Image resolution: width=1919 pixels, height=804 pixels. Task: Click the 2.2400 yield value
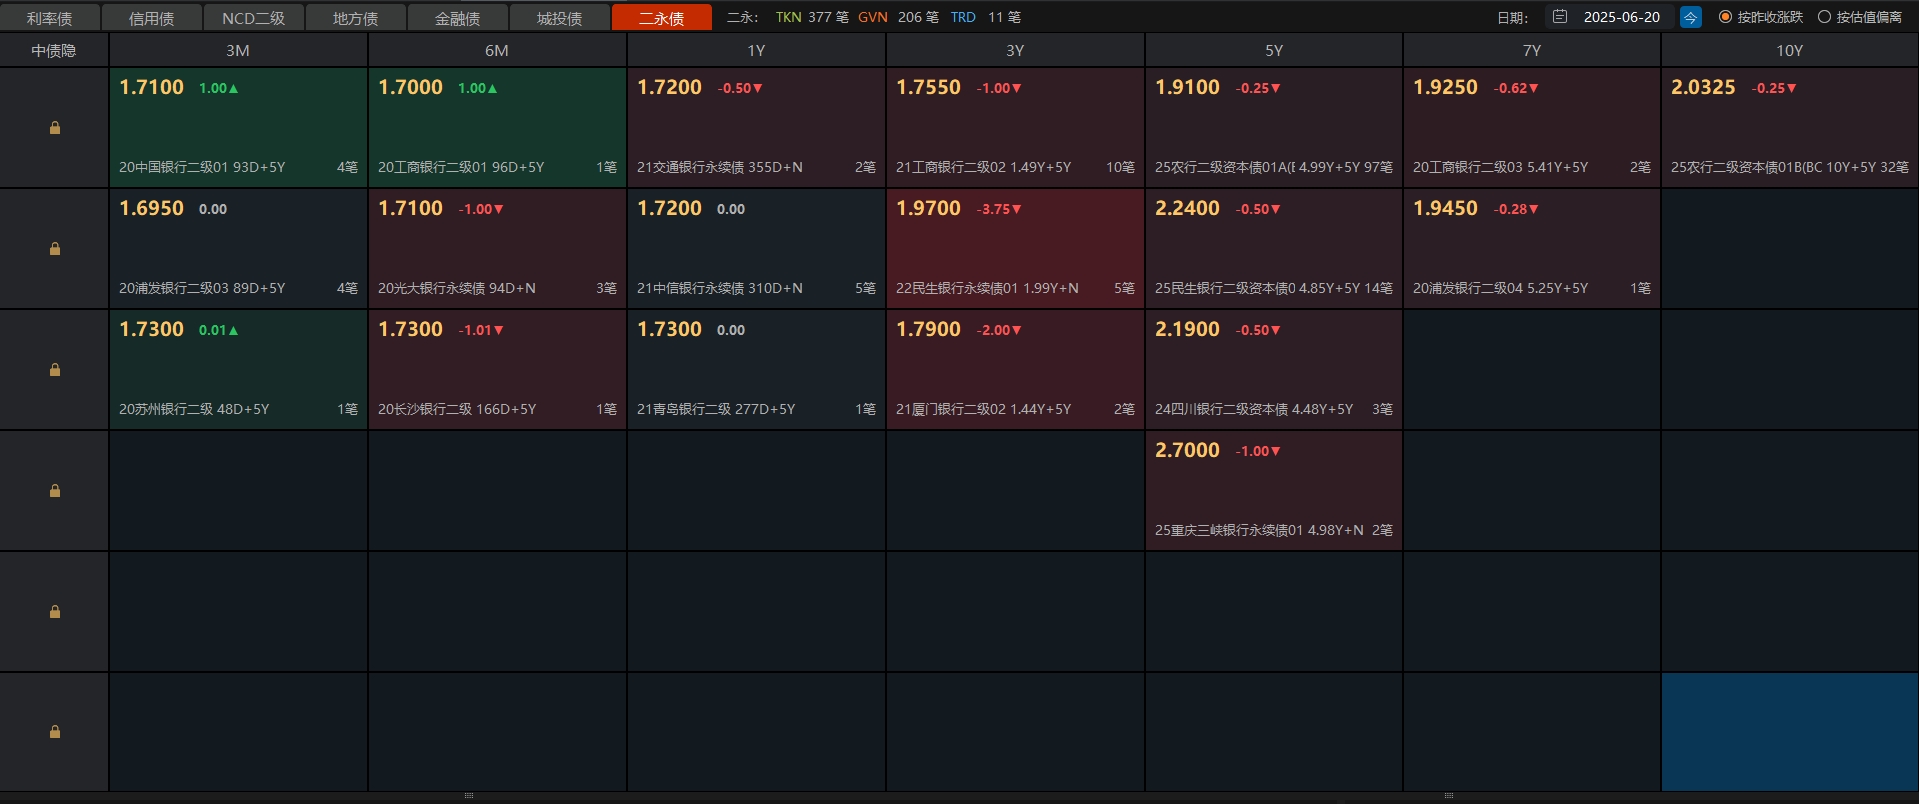click(x=1187, y=208)
